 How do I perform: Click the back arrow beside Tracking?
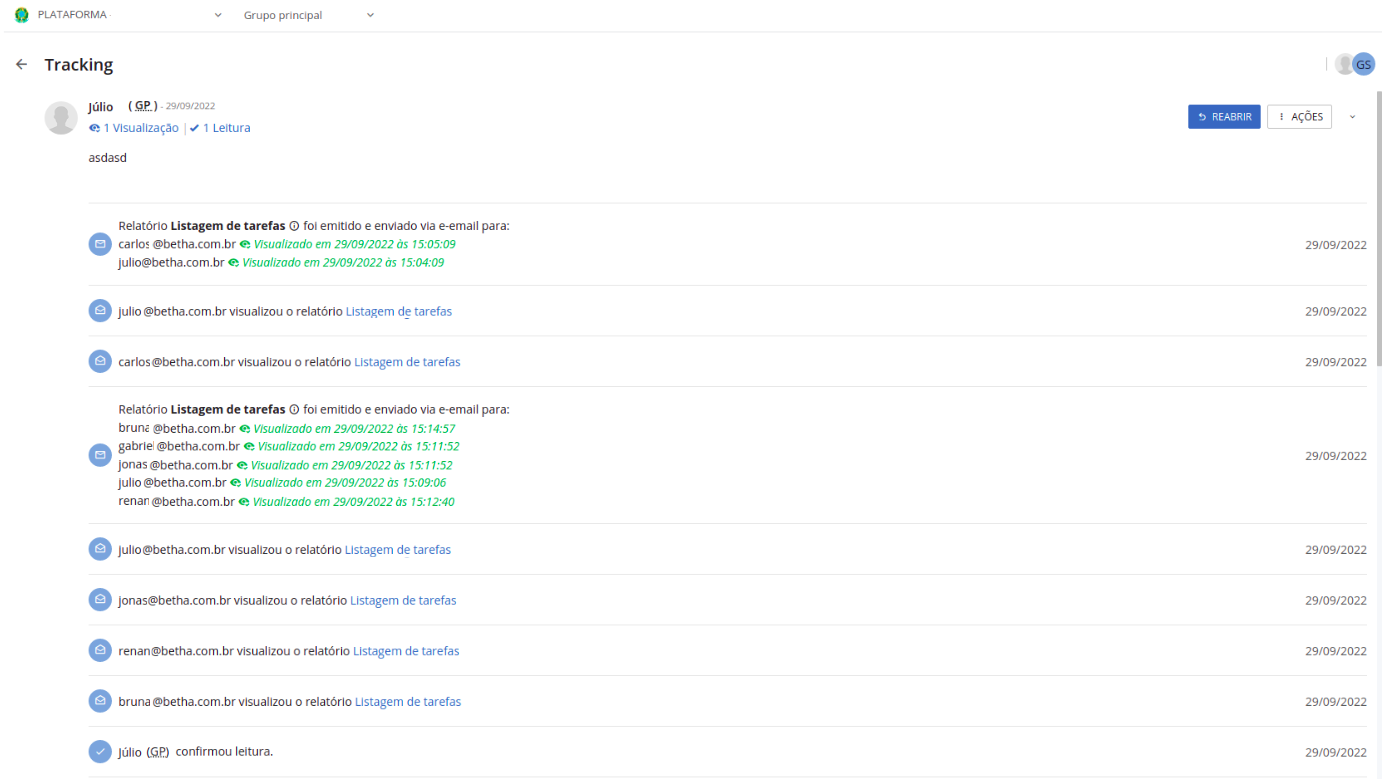pyautogui.click(x=21, y=65)
